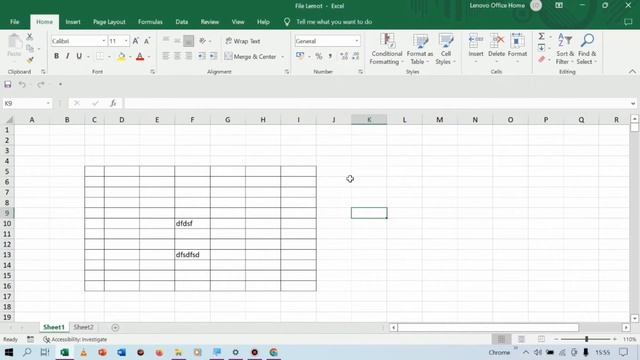This screenshot has width=640, height=360.
Task: Toggle Bold formatting
Action: (x=56, y=56)
